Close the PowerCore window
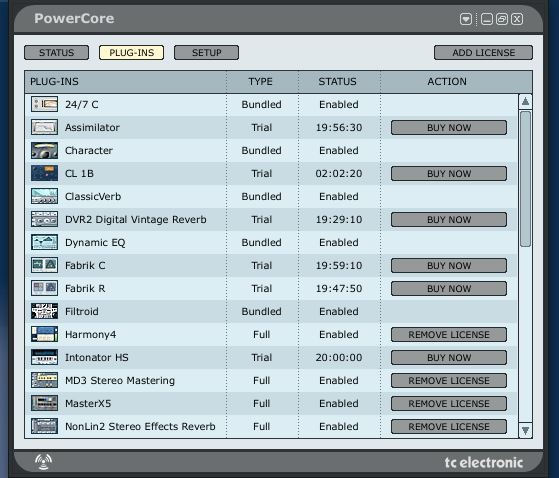This screenshot has width=559, height=478. click(517, 19)
